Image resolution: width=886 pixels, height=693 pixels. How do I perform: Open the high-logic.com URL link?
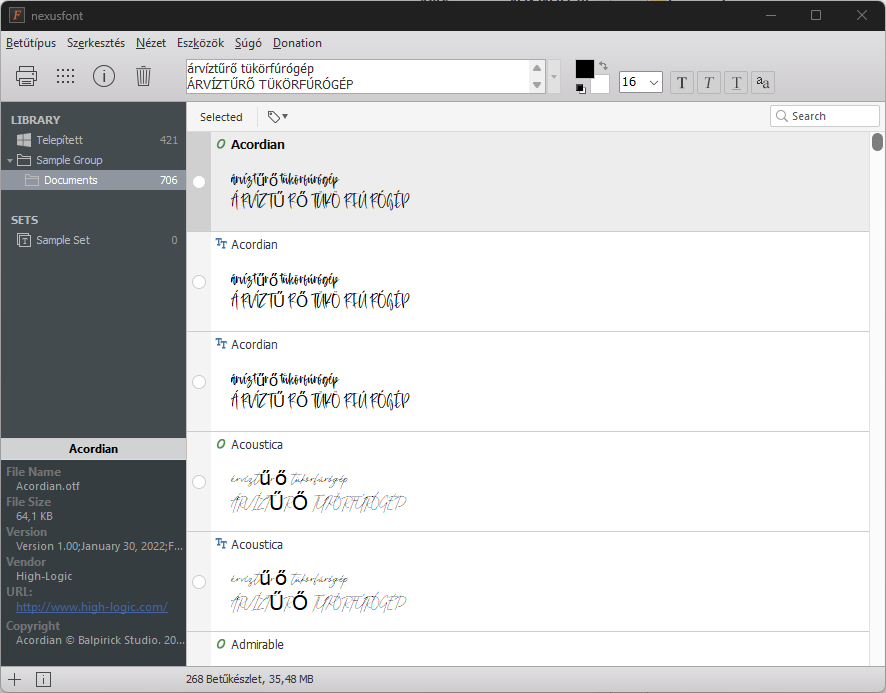[x=92, y=607]
